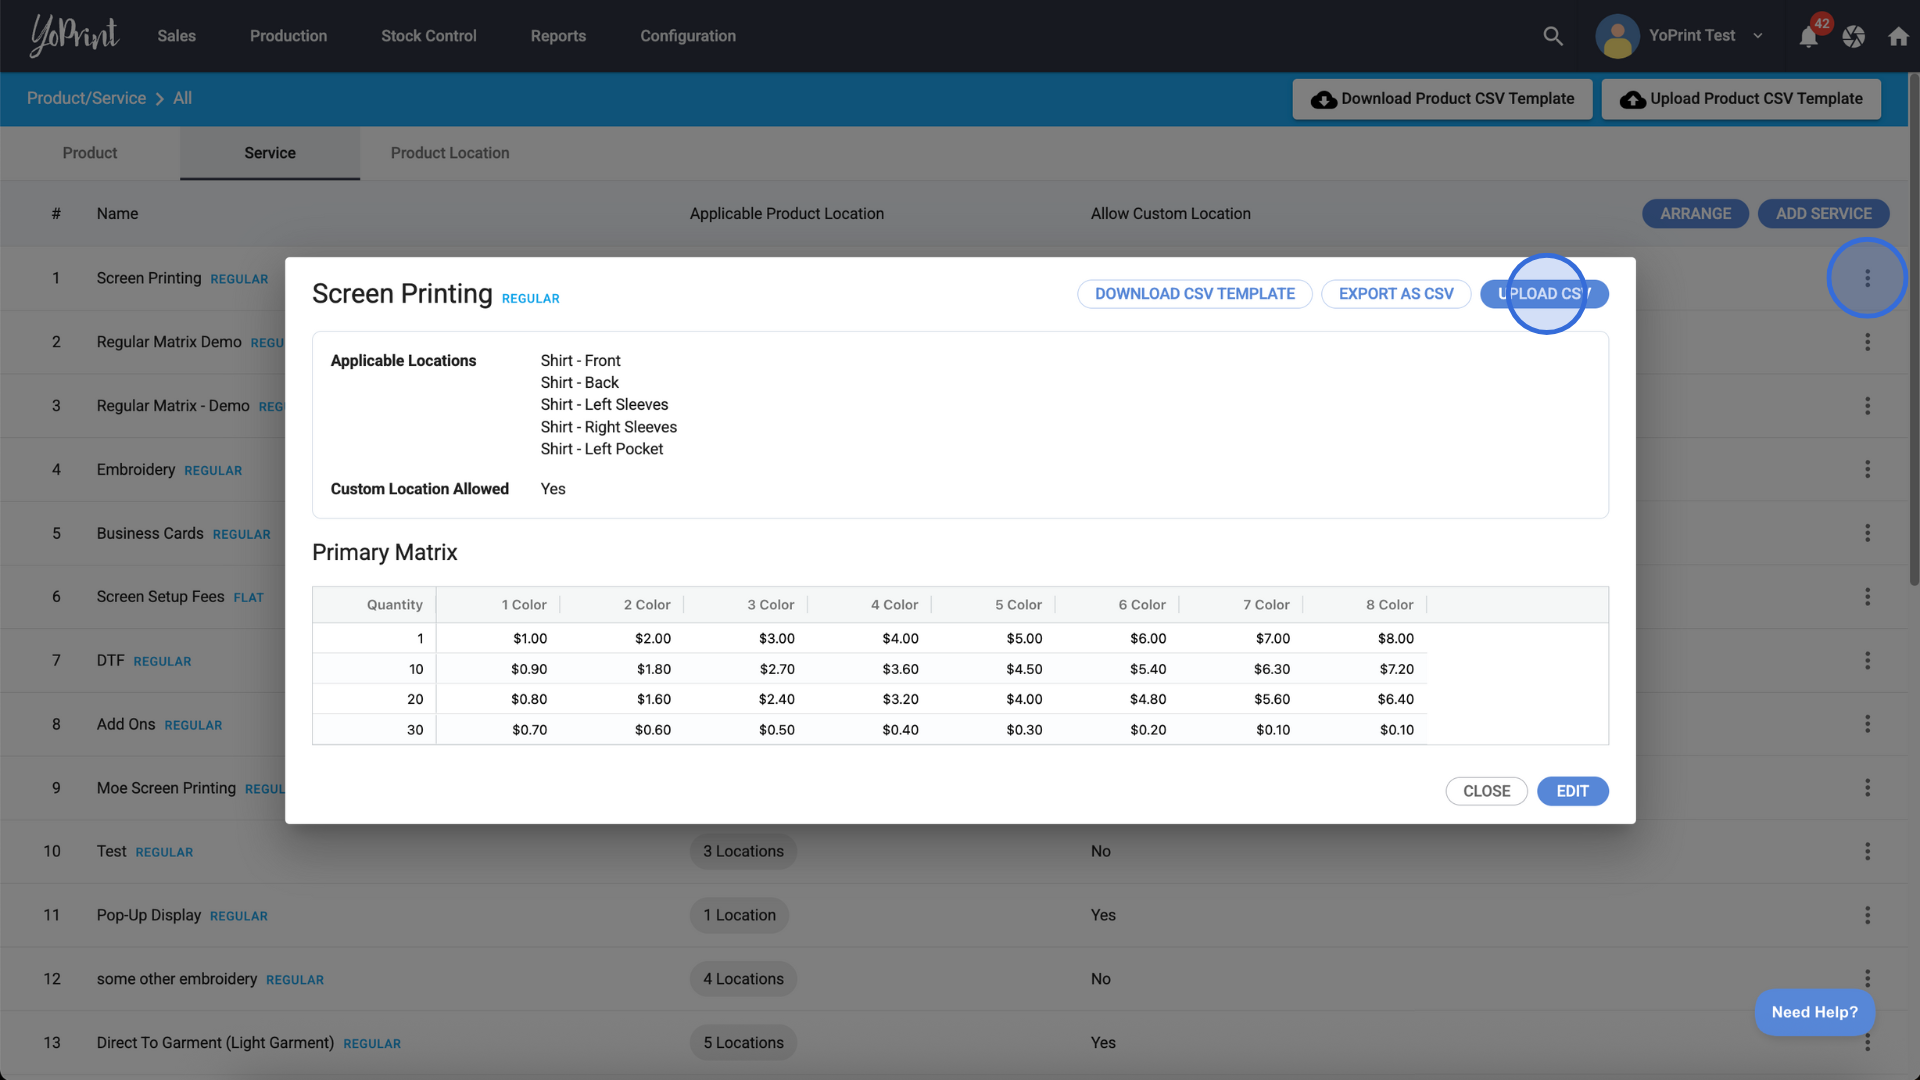This screenshot has width=1920, height=1080.
Task: Open the Configuration menu
Action: coord(688,36)
